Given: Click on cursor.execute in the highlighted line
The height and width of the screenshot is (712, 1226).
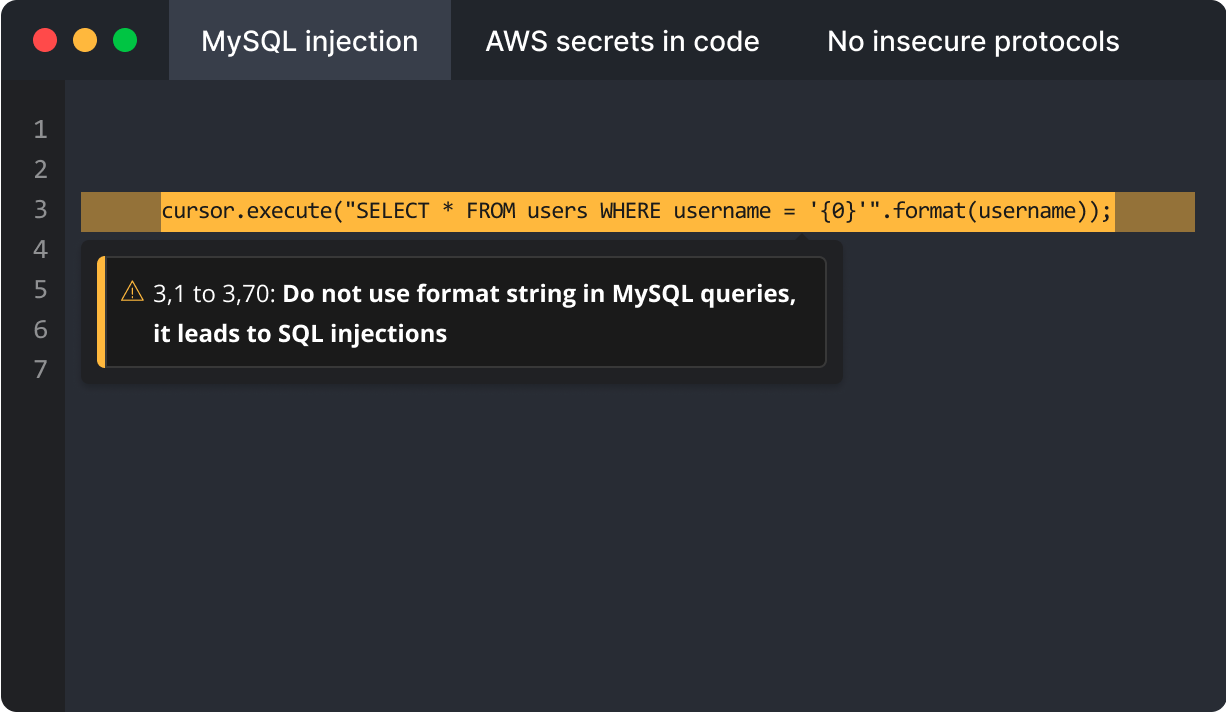Looking at the screenshot, I should 246,212.
